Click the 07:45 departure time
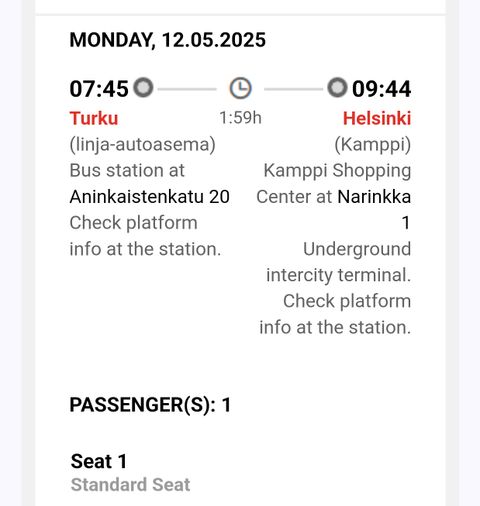This screenshot has height=506, width=480. [x=99, y=89]
